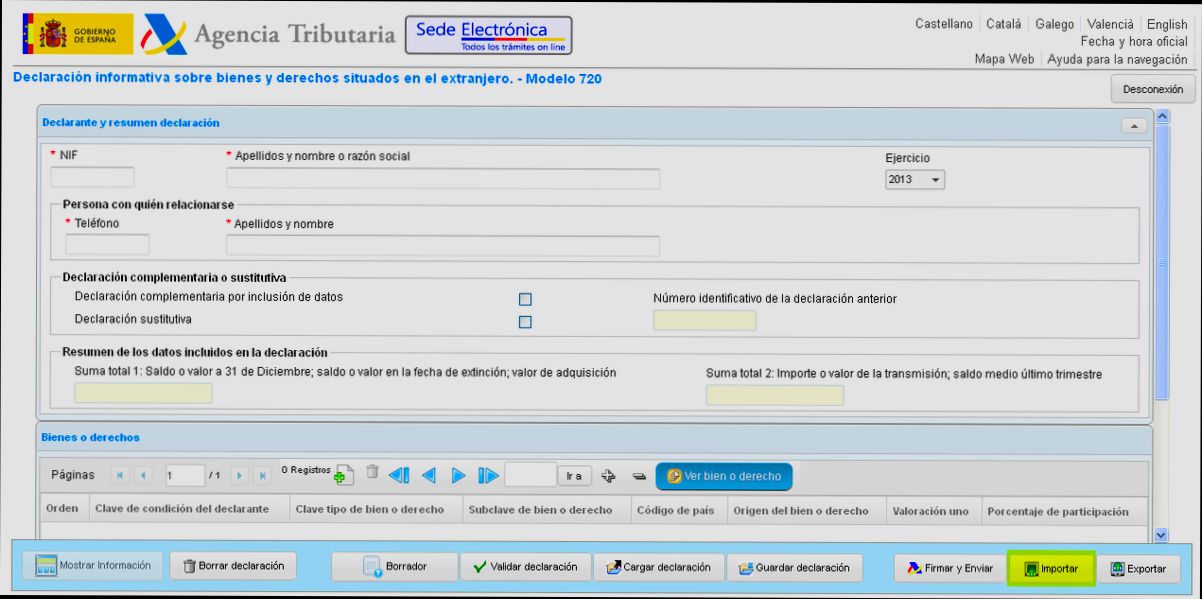Screen dimensions: 1202x599
Task: Add a new record with the green plus icon
Action: pos(343,476)
